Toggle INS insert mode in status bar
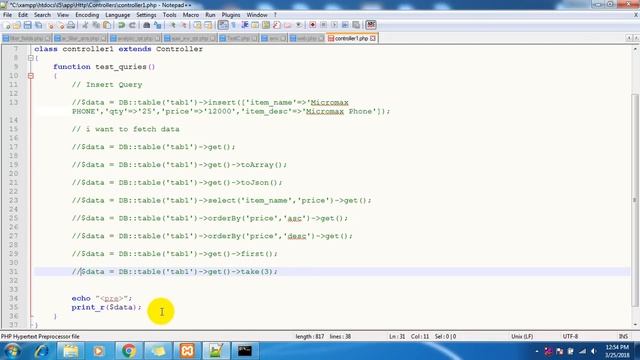 (623, 337)
